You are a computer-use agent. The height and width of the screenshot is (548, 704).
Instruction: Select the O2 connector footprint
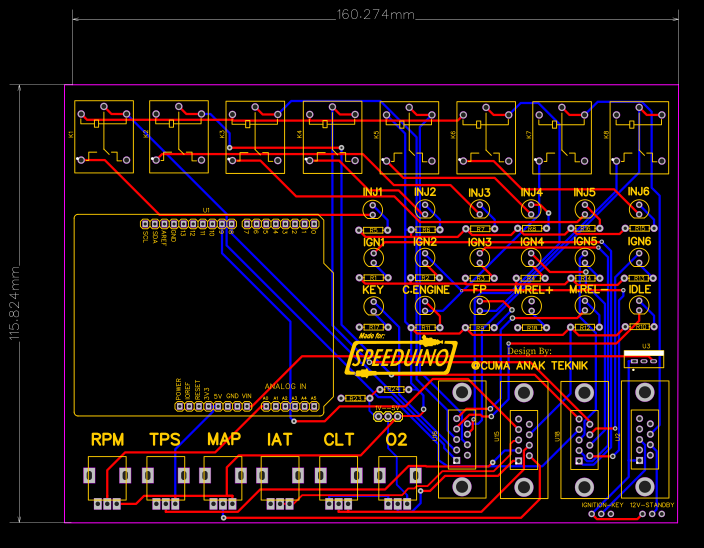click(x=398, y=483)
